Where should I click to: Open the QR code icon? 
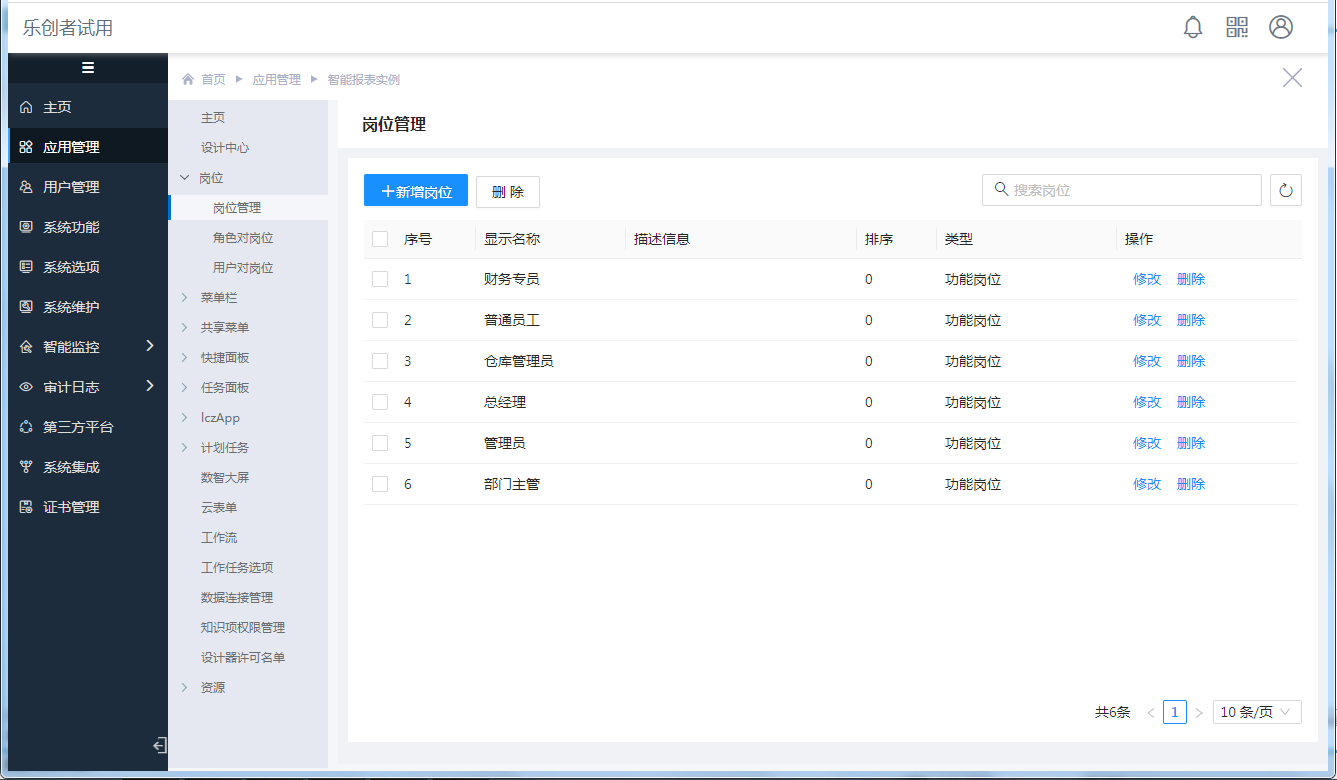[x=1237, y=28]
